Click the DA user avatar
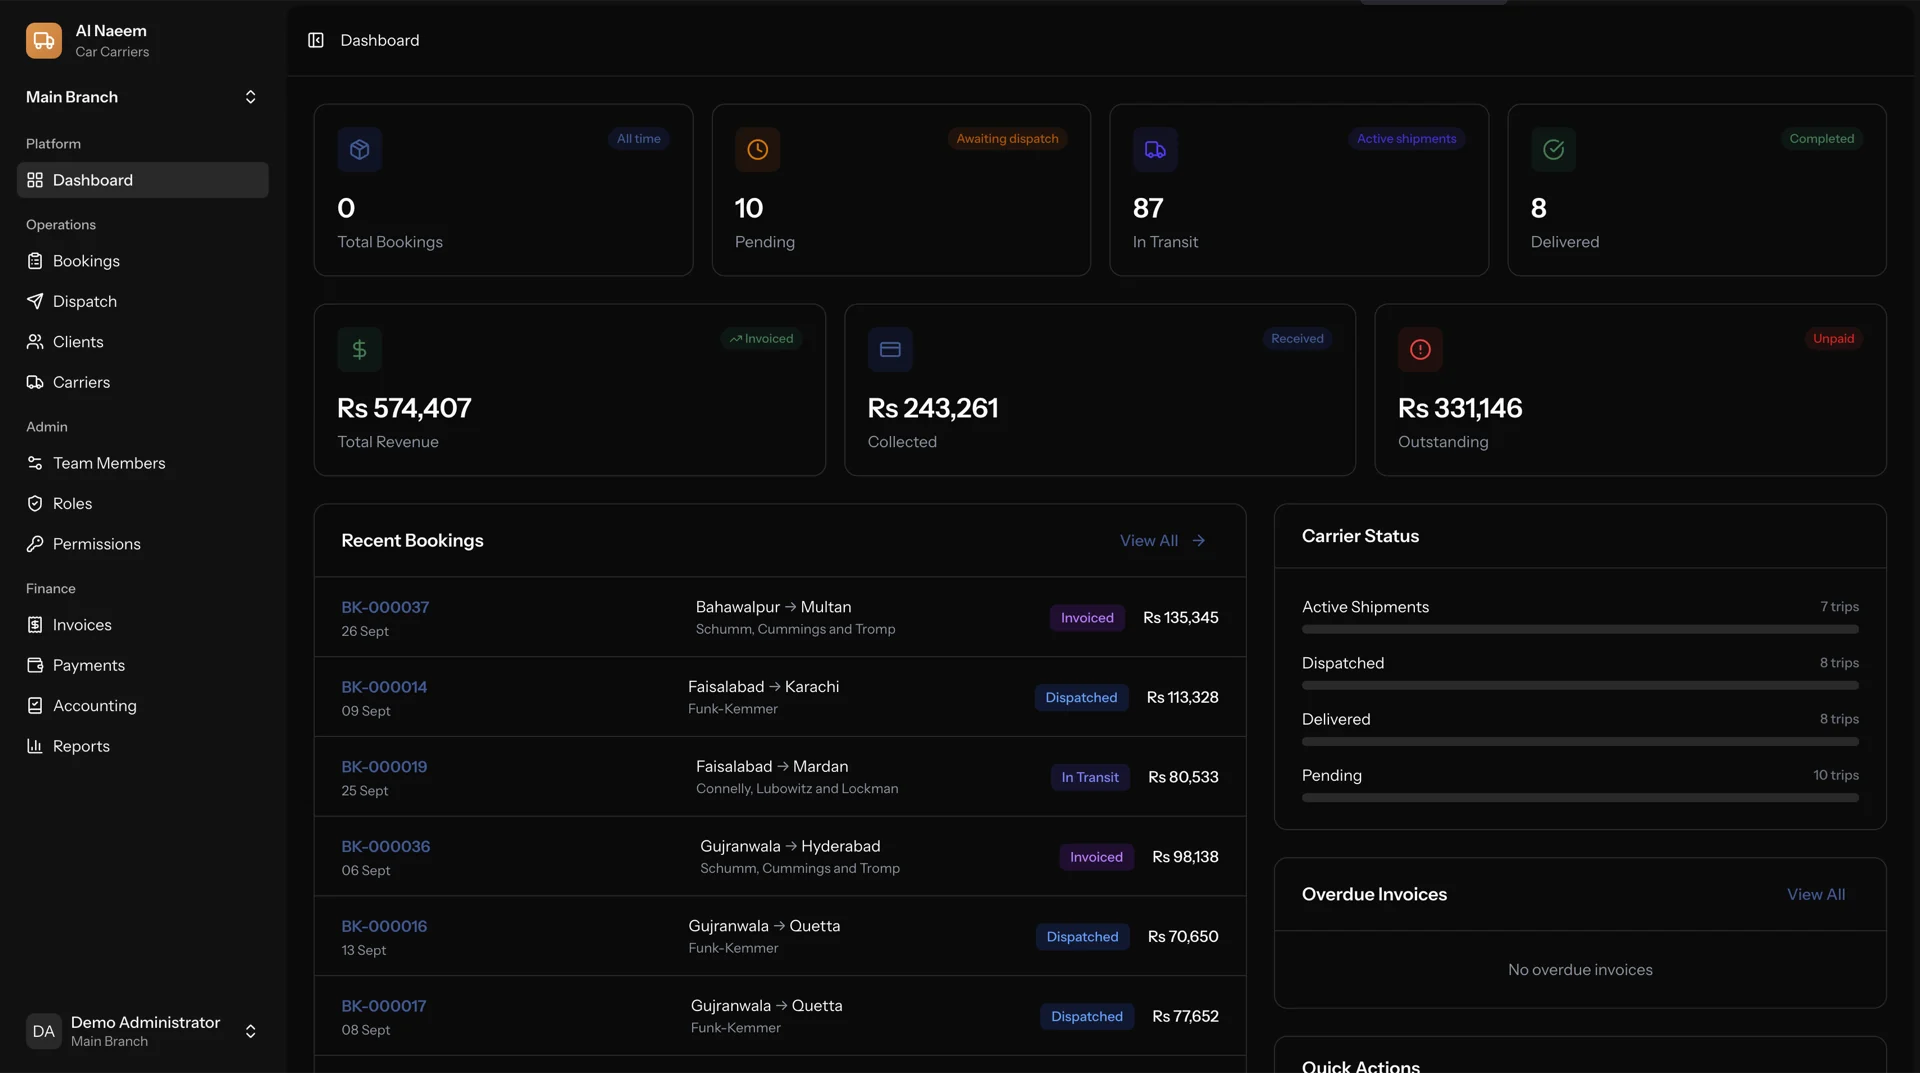Screen dimensions: 1920x1073 click(x=43, y=1031)
